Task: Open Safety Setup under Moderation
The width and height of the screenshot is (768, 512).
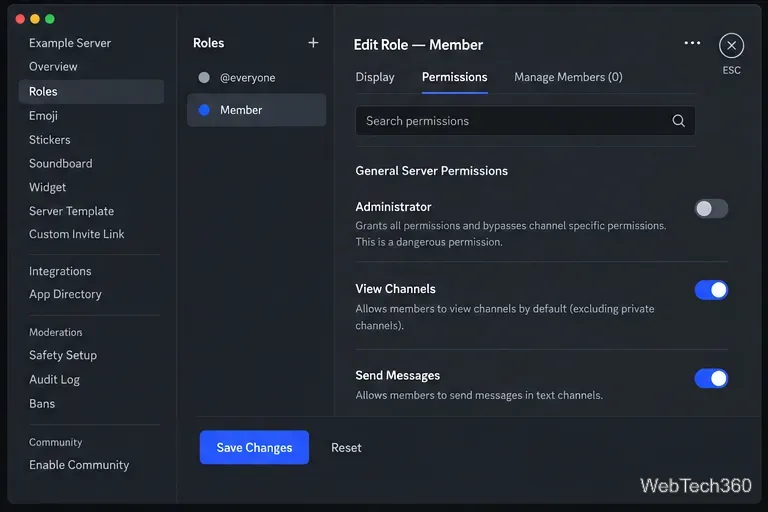Action: (x=63, y=355)
